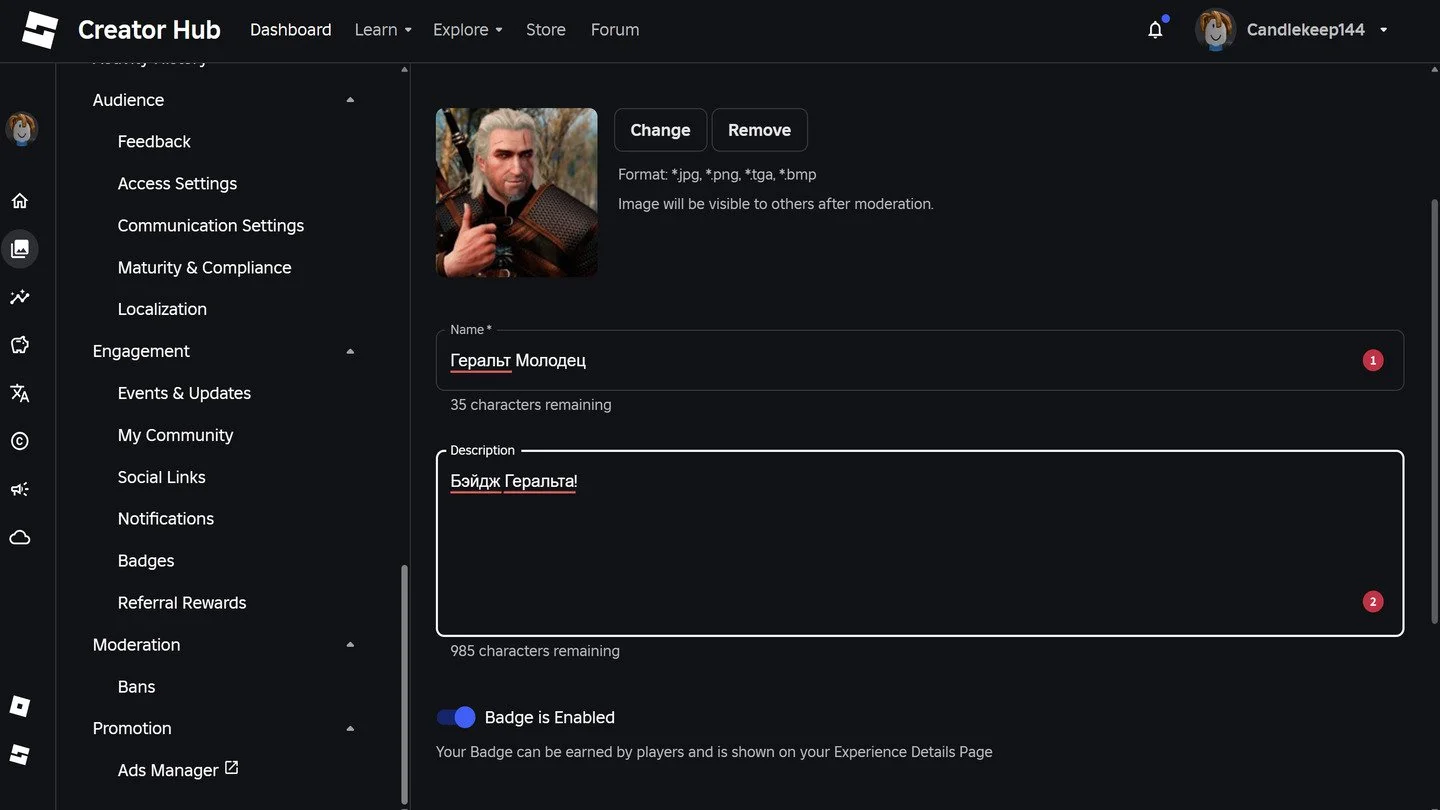Disable the Badge is Enabled switch
This screenshot has height=810, width=1440.
(x=456, y=717)
